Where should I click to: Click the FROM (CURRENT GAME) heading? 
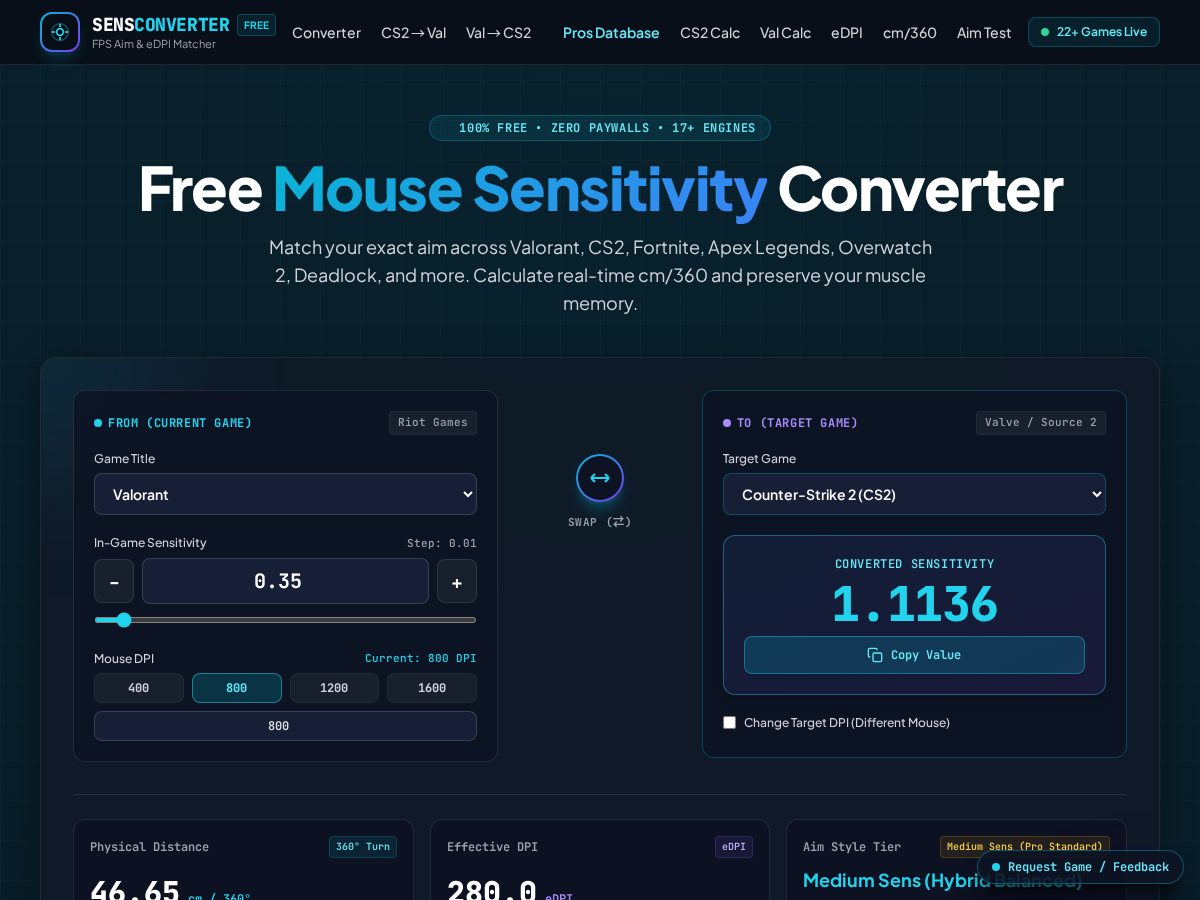(x=180, y=423)
